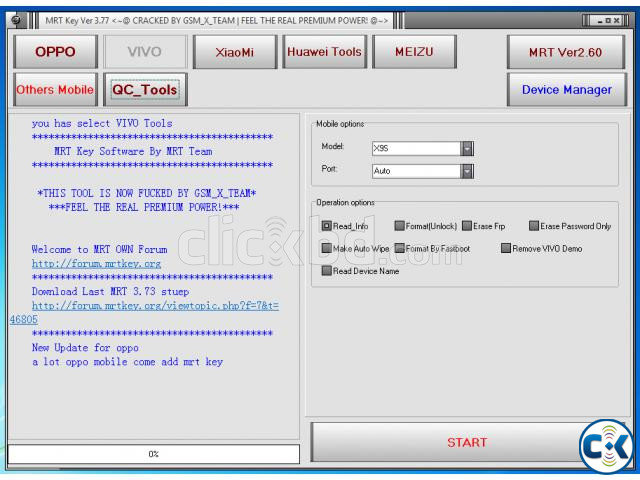The height and width of the screenshot is (480, 640).
Task: Select the VIVO tools tab
Action: (x=145, y=52)
